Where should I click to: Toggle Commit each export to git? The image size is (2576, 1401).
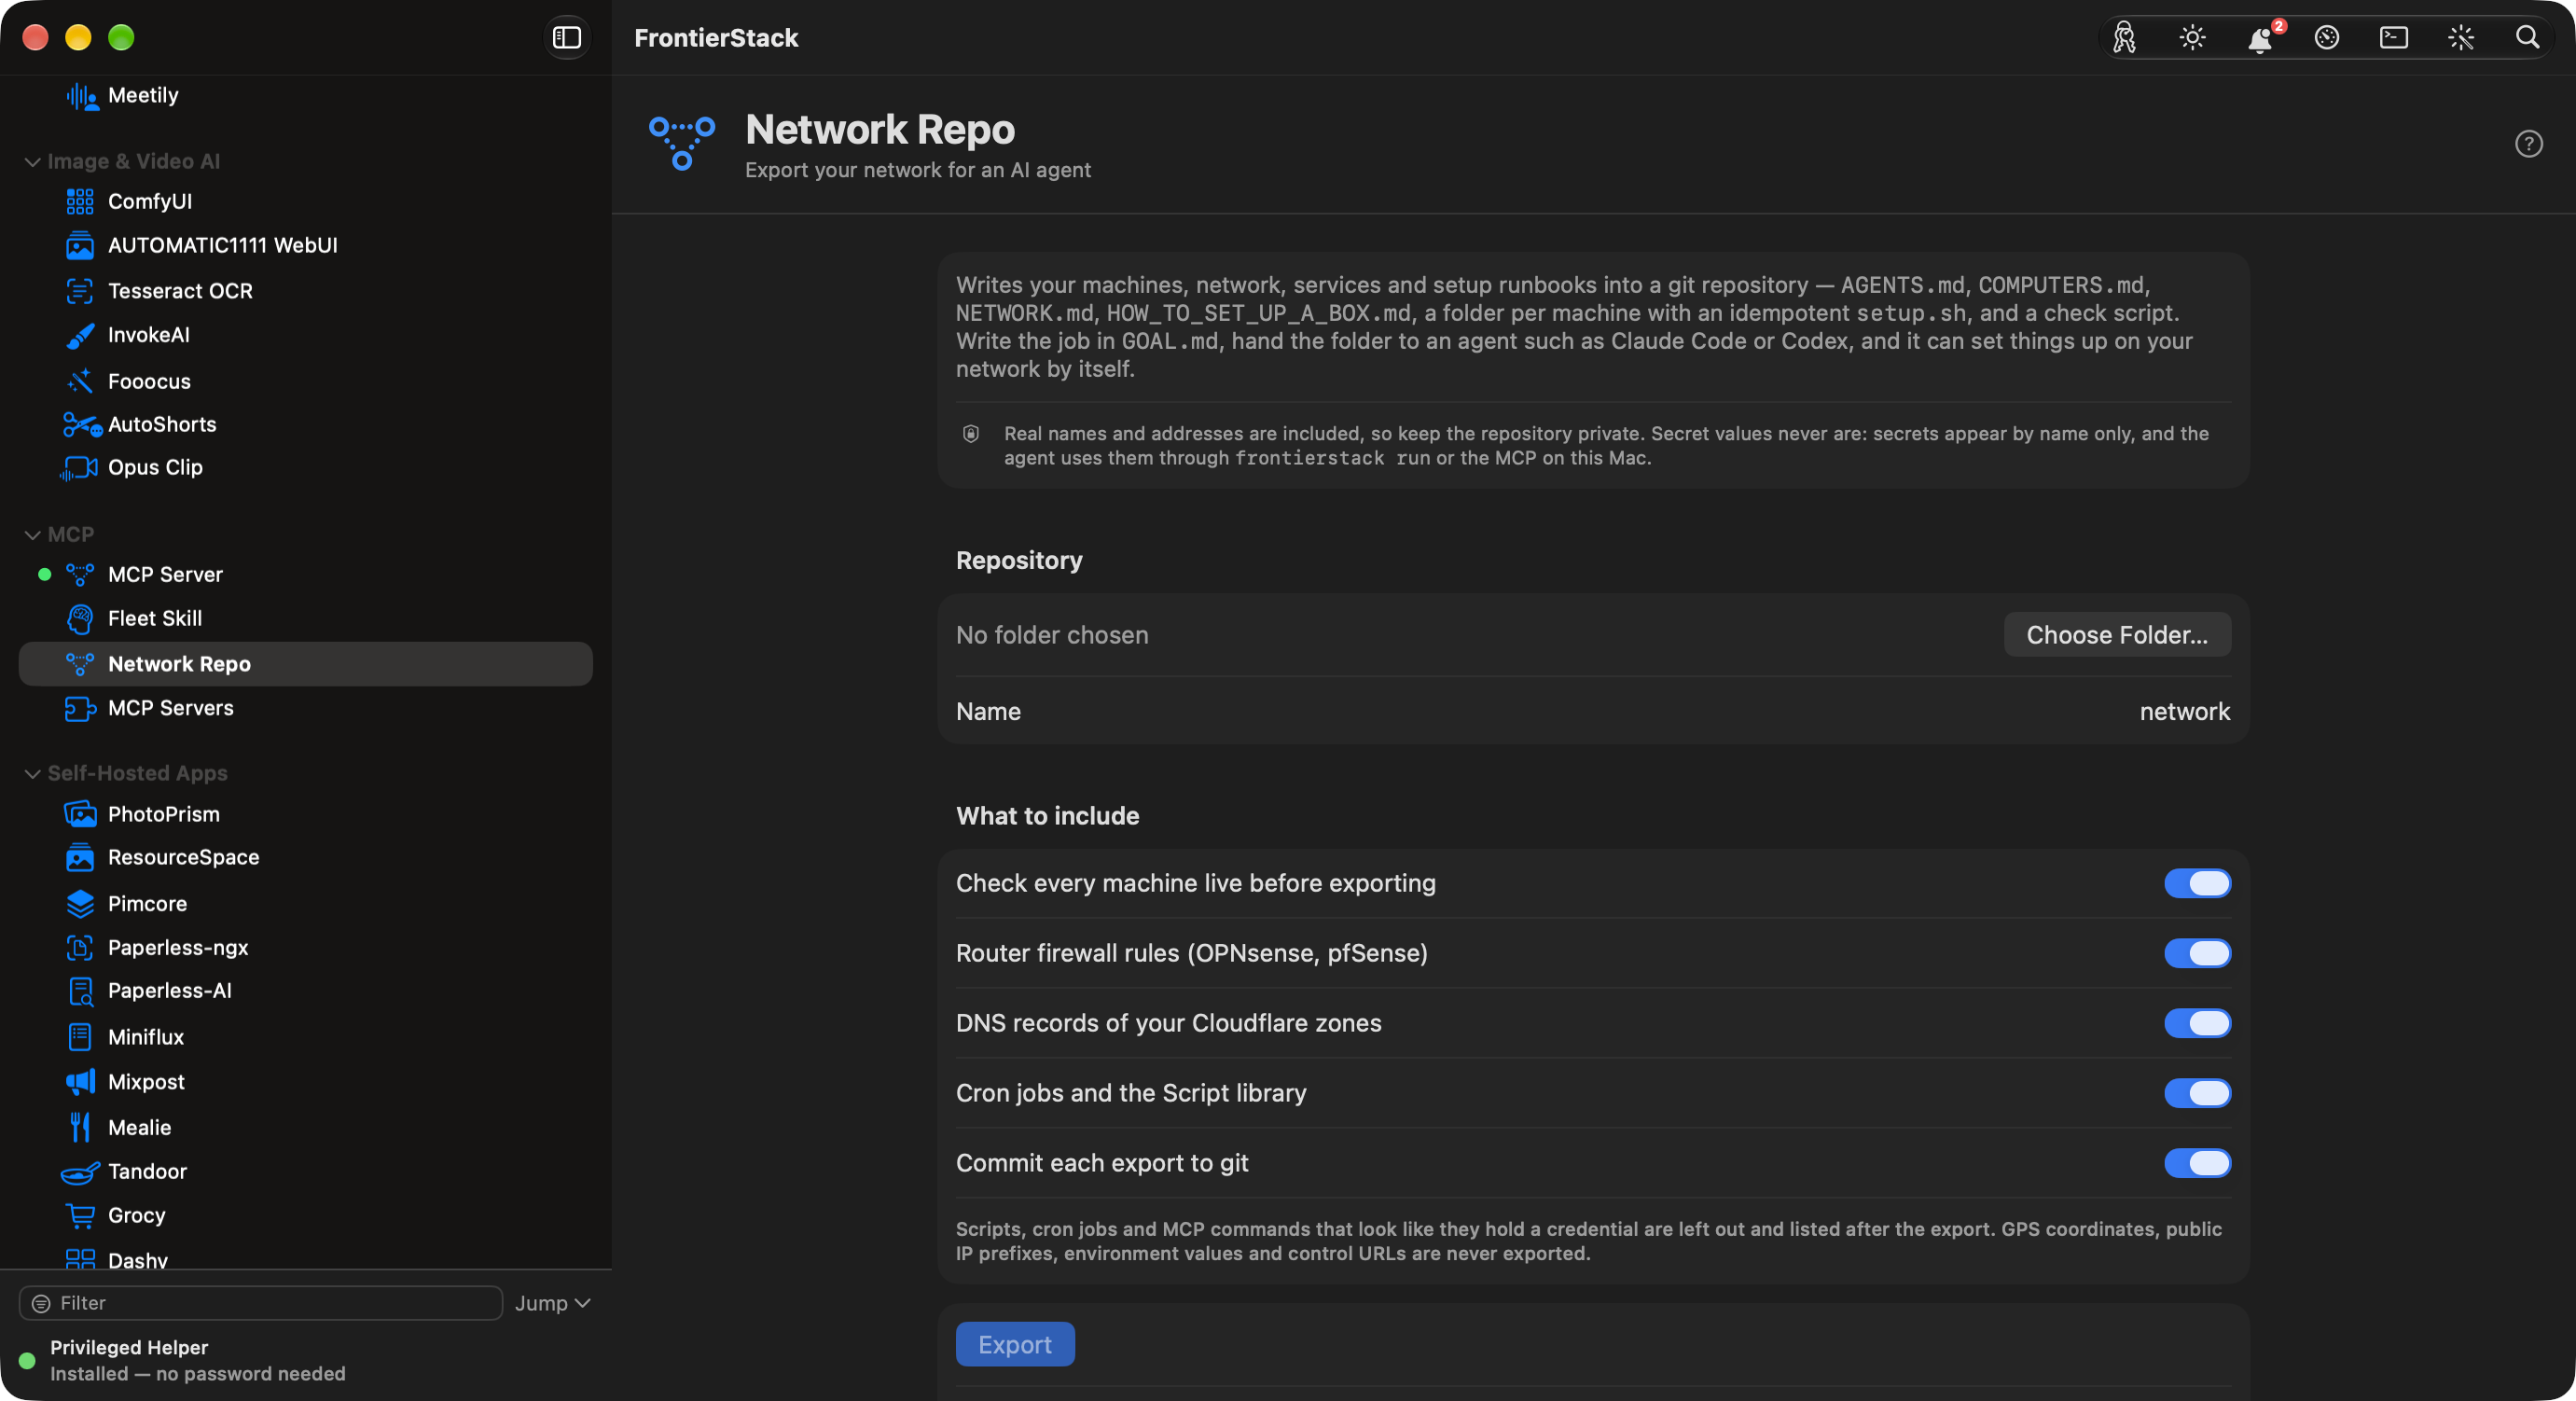2197,1164
